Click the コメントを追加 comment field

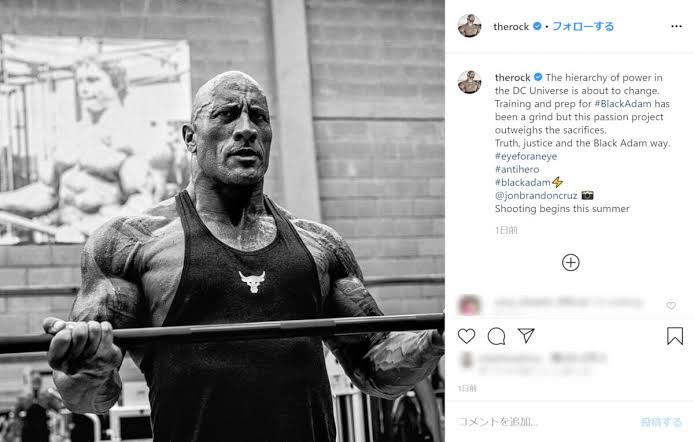coord(544,422)
